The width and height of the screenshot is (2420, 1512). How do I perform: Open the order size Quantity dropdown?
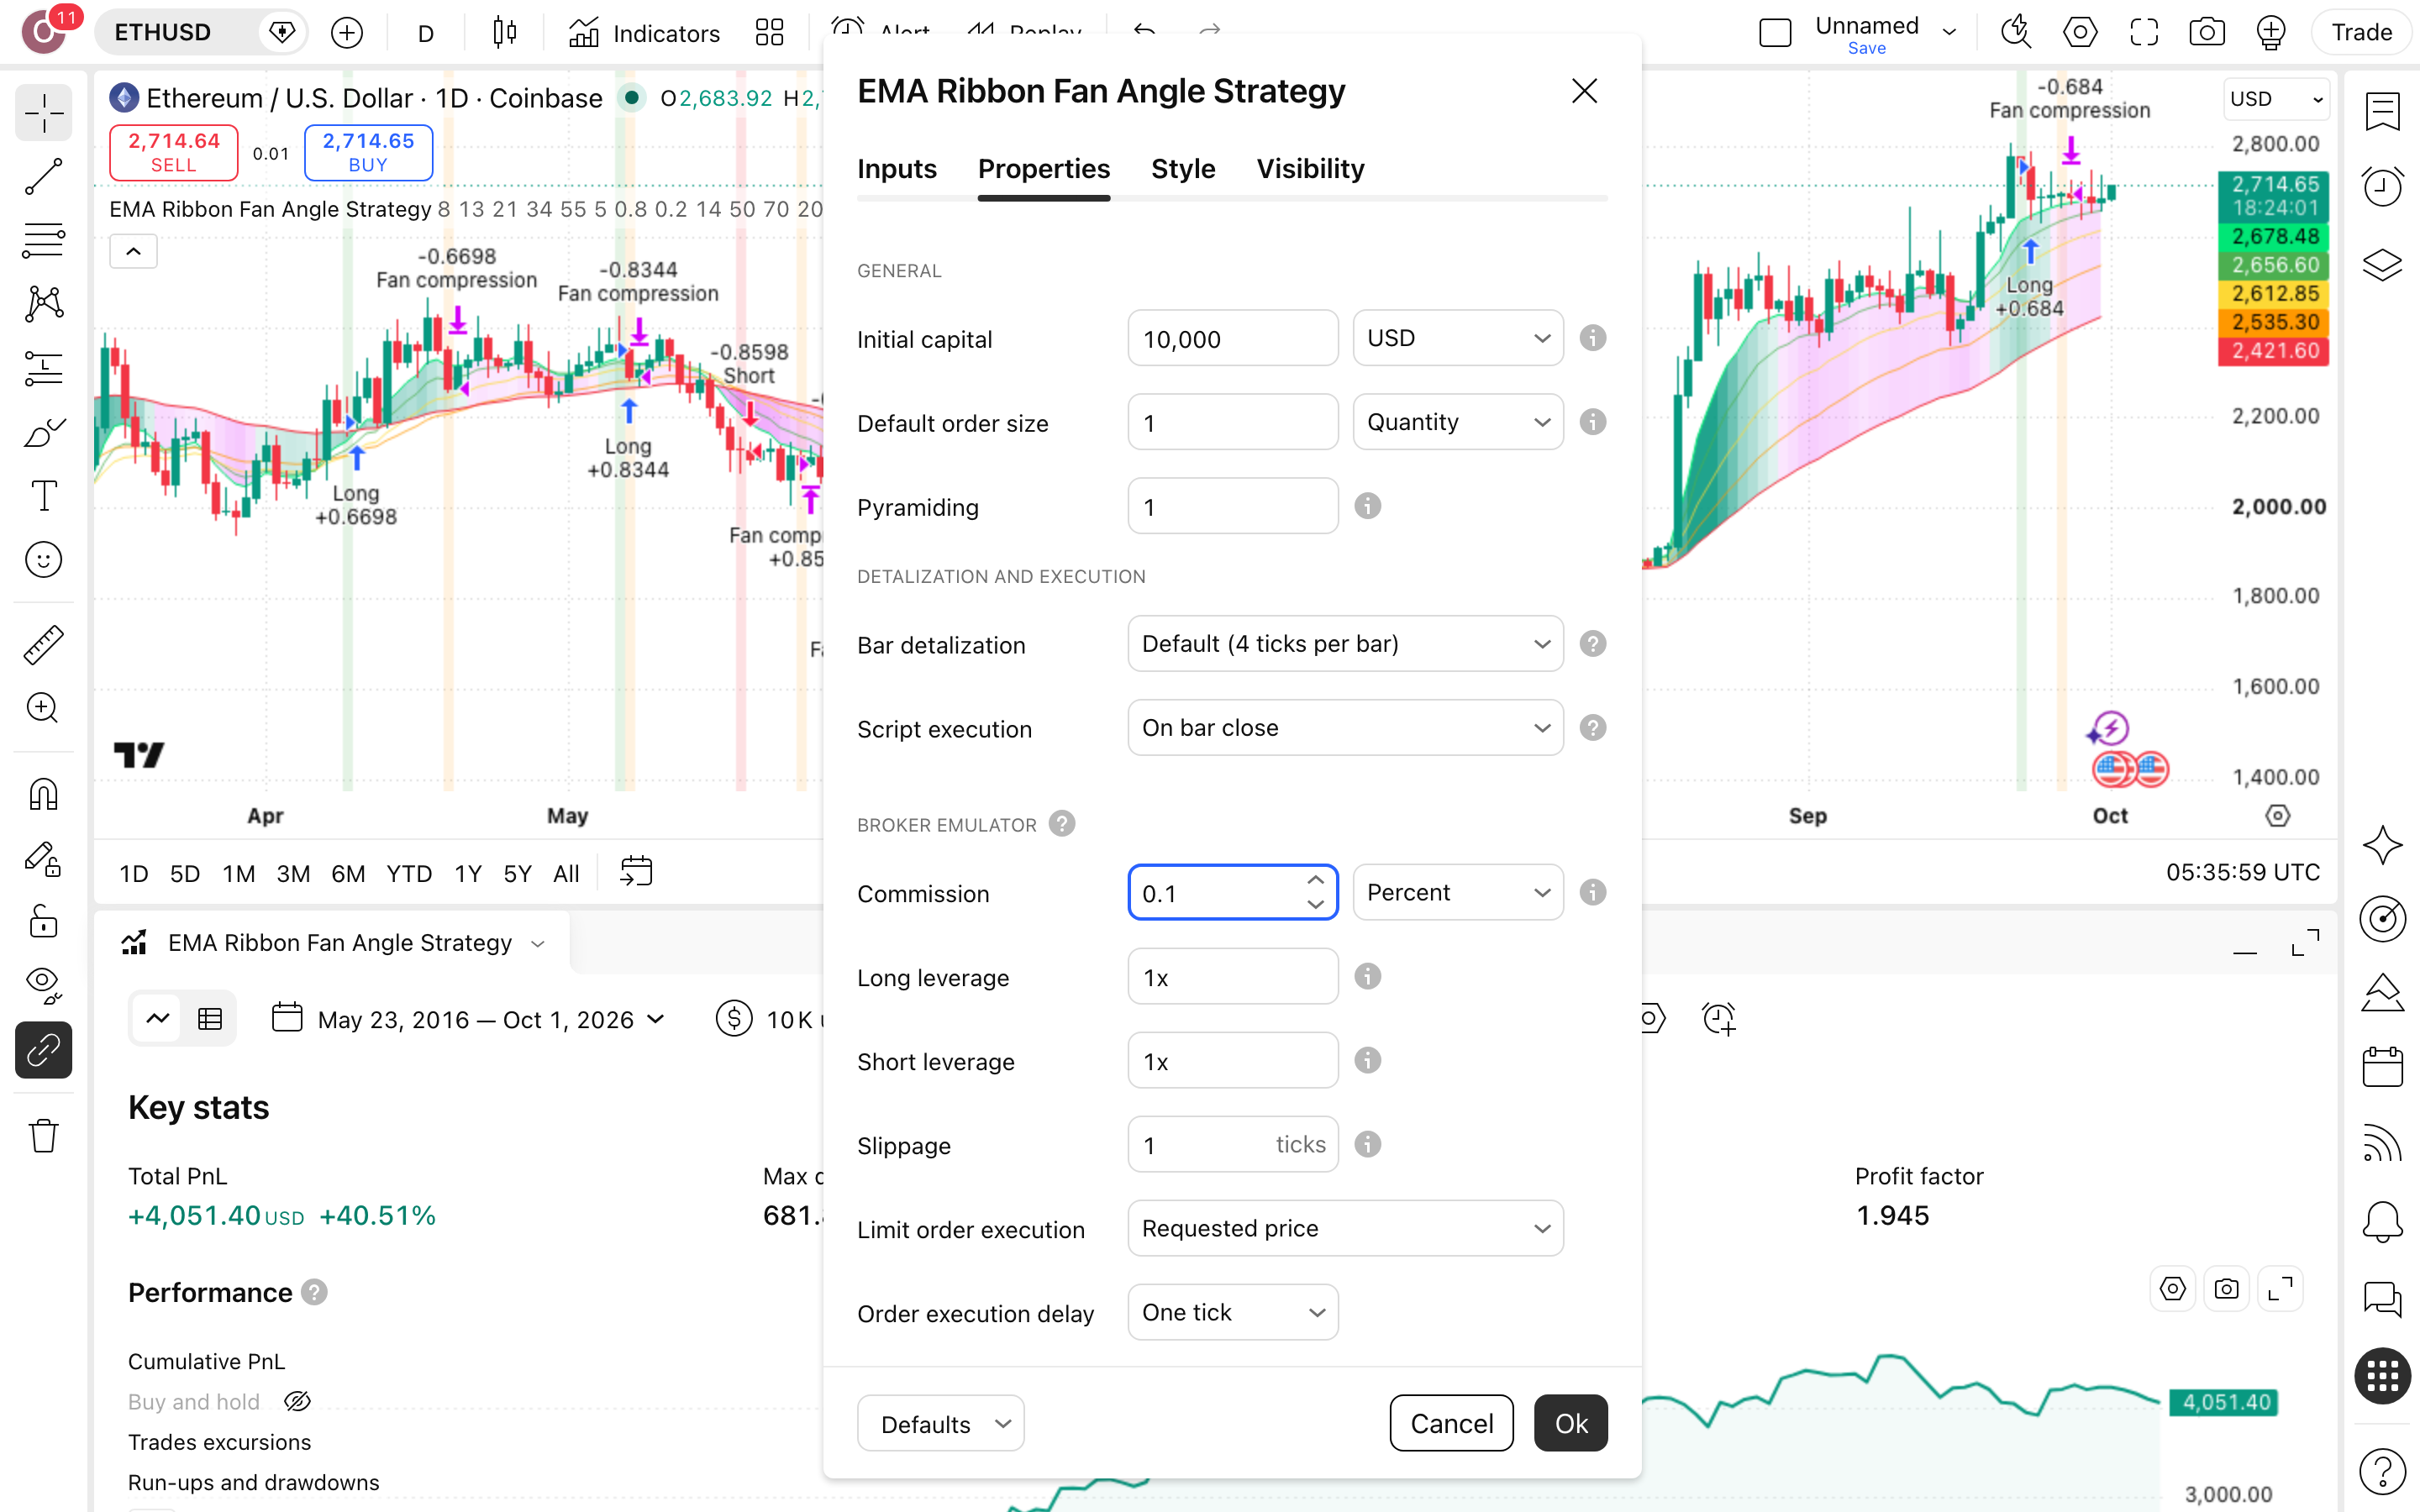point(1457,422)
